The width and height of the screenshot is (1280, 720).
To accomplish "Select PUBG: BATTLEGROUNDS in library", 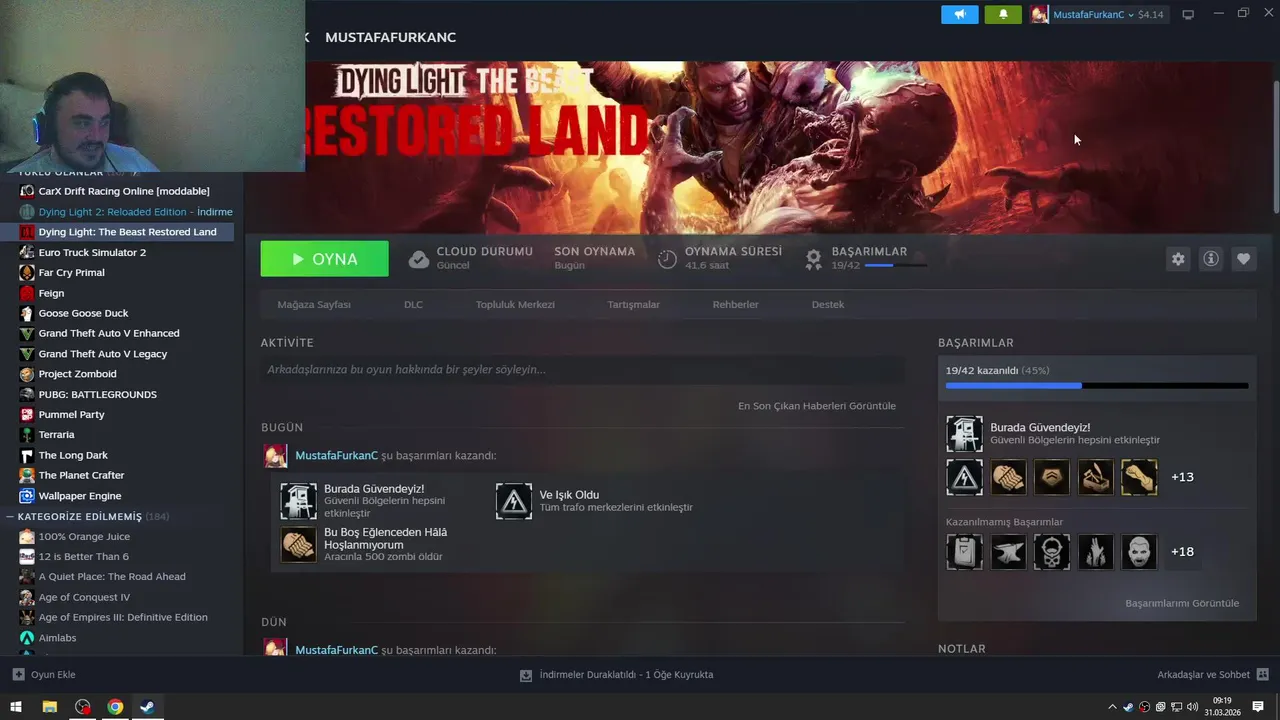I will pyautogui.click(x=97, y=394).
